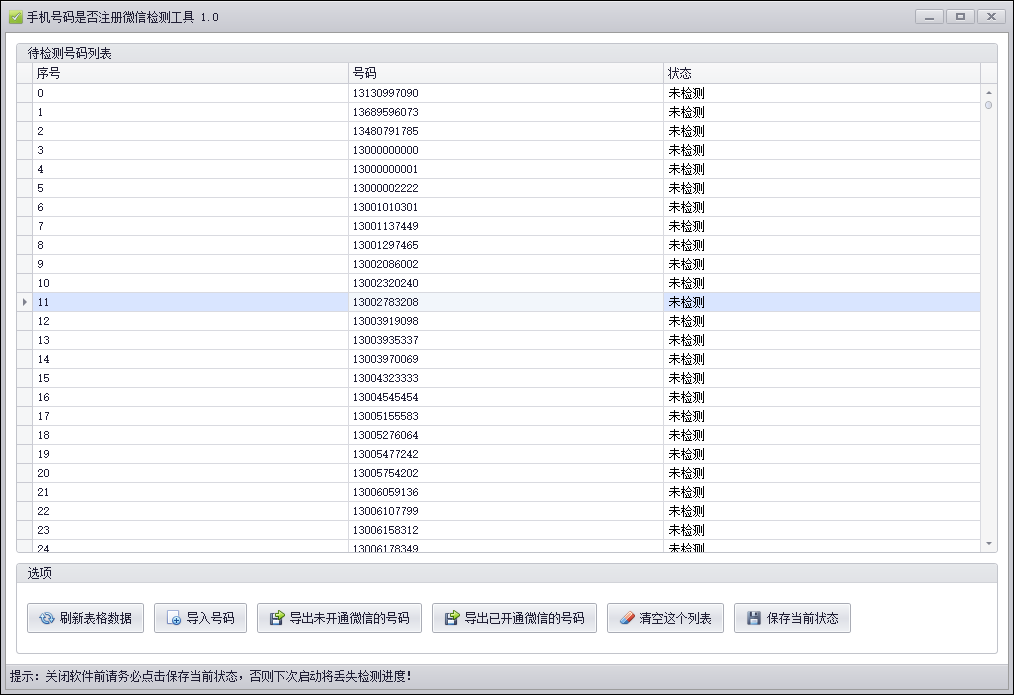Click the eraser icon on 清空这个列表
Screen dimensions: 1014x695
click(627, 618)
